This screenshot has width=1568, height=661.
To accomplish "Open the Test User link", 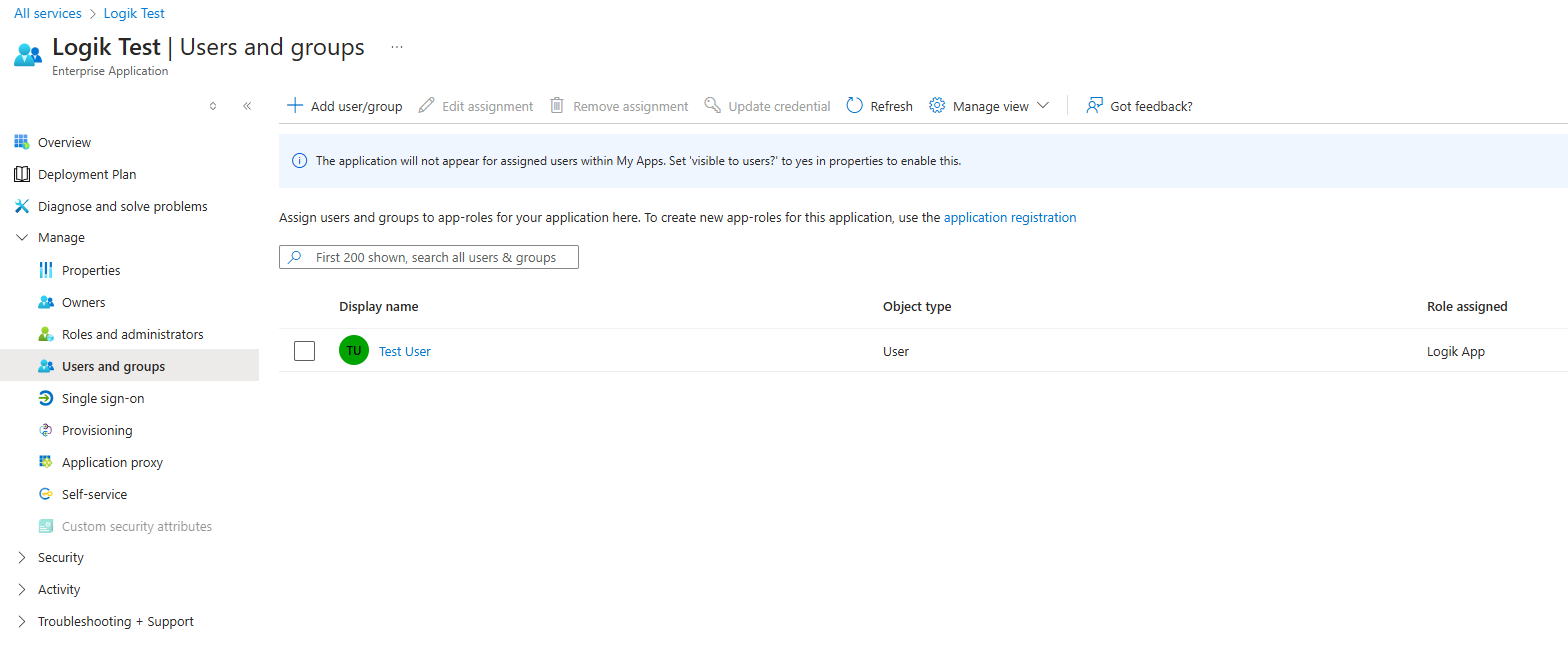I will pyautogui.click(x=405, y=351).
